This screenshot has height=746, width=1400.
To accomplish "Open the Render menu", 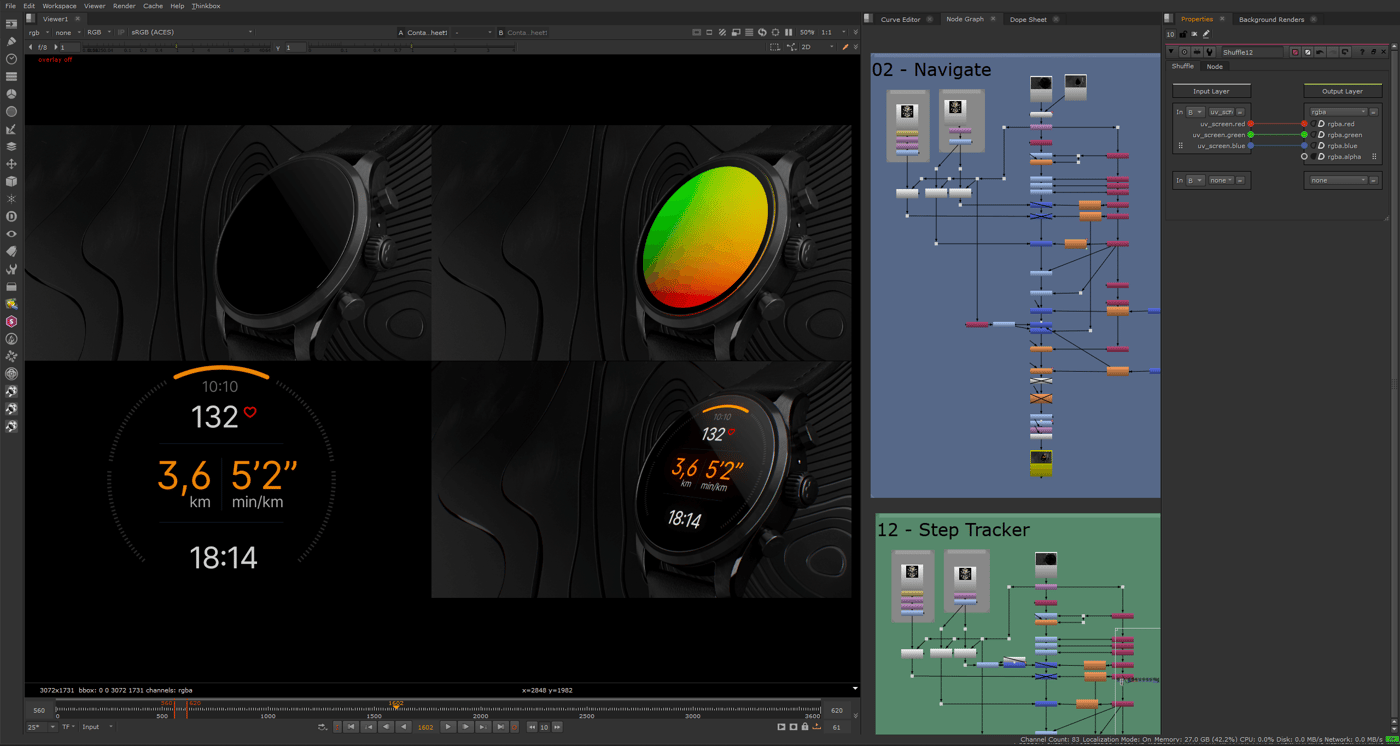I will tap(124, 6).
